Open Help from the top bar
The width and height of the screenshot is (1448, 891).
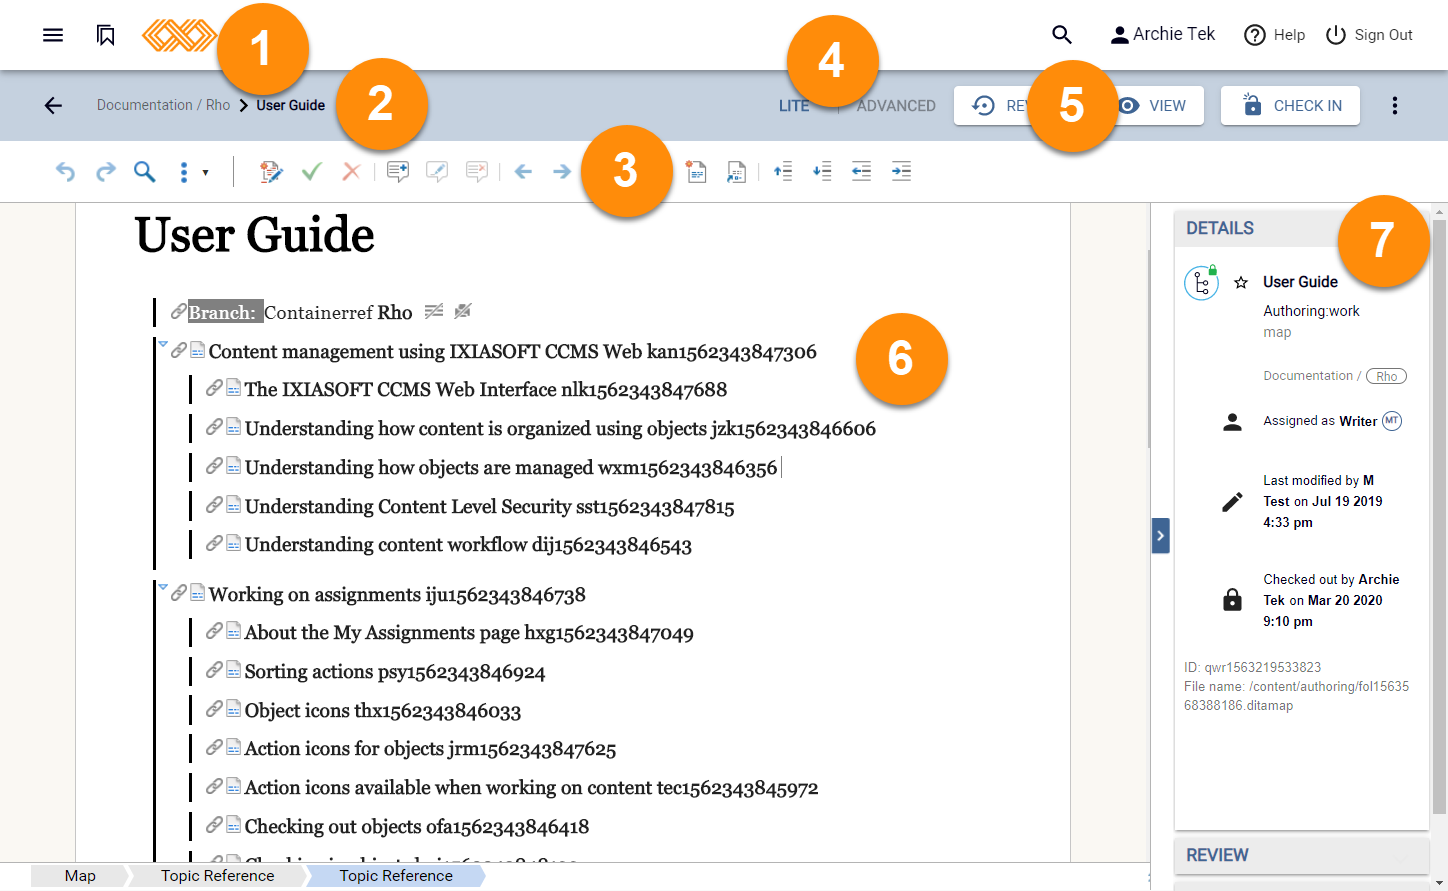click(x=1274, y=35)
